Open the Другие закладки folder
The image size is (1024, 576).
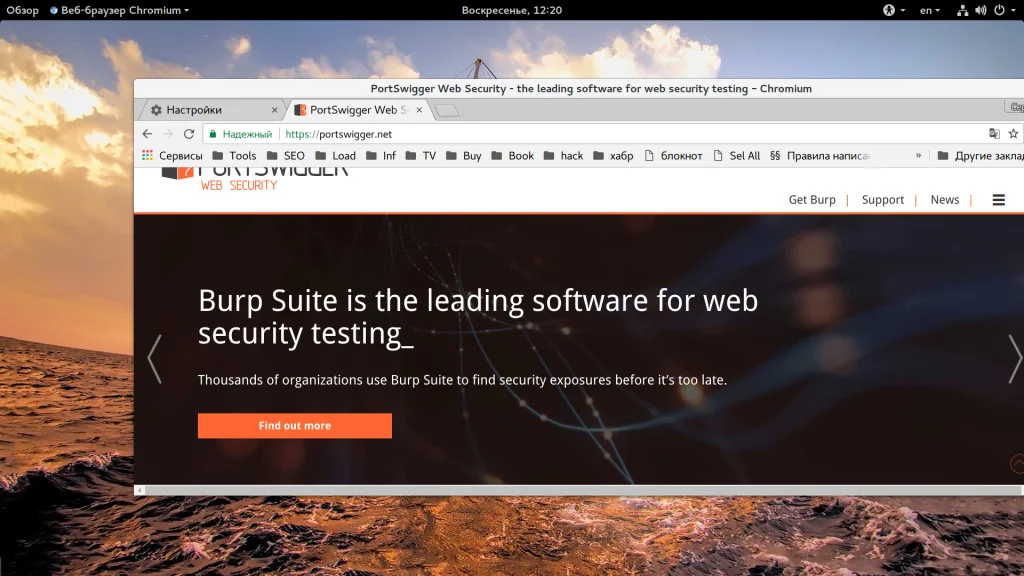point(980,155)
